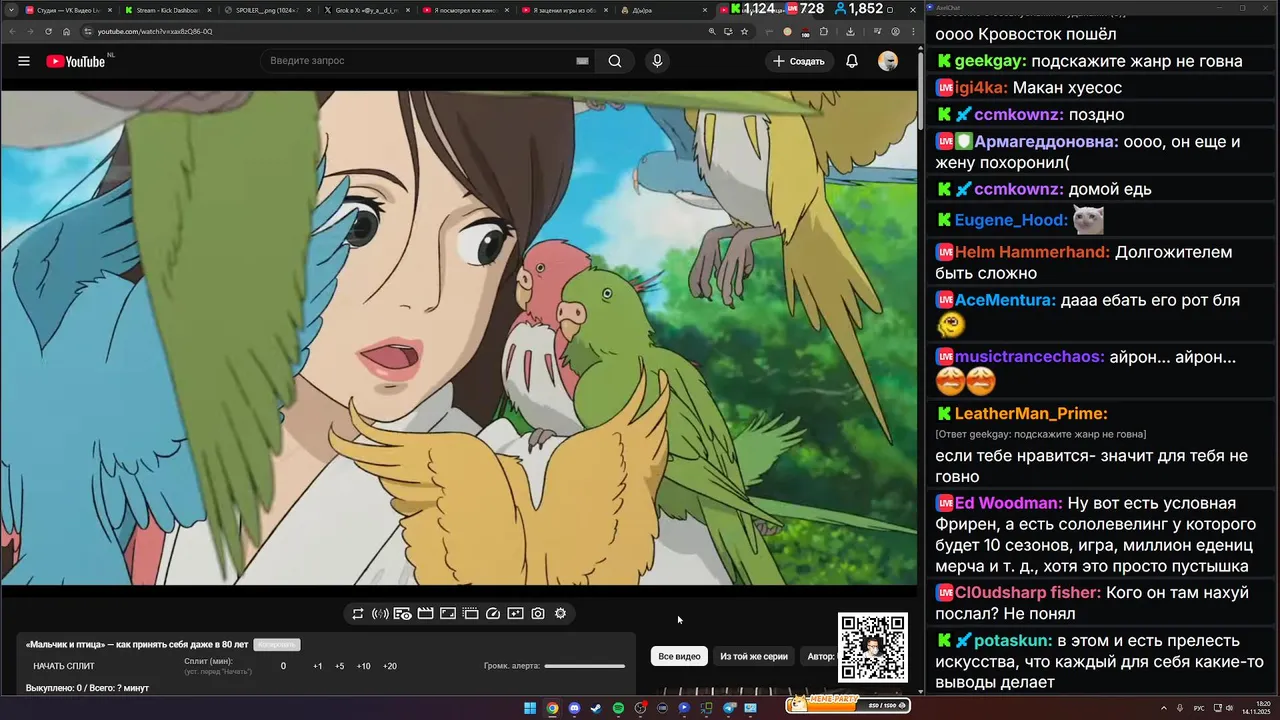Bookmark this page with the star icon

(745, 31)
